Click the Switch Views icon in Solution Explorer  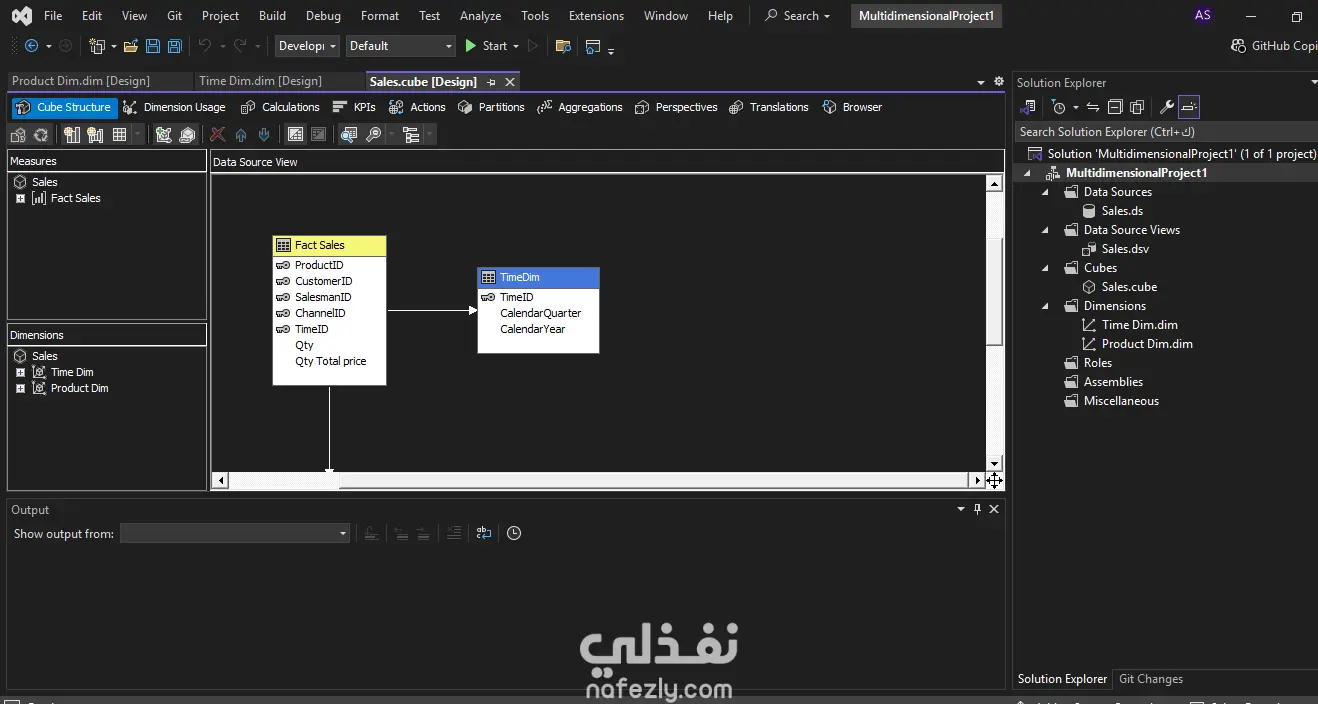tap(1028, 107)
